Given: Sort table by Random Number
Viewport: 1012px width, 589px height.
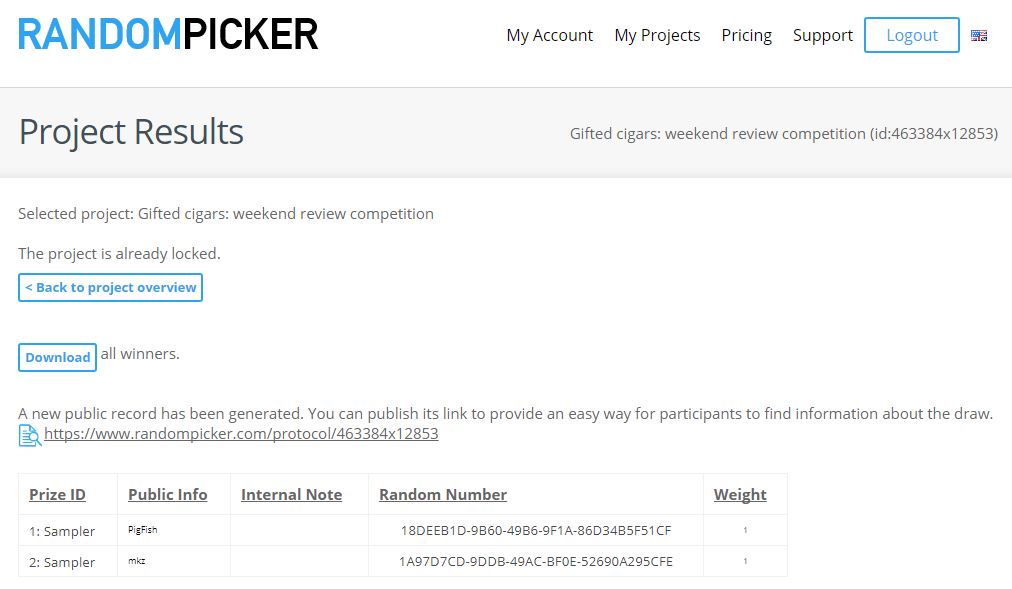Looking at the screenshot, I should click(443, 495).
